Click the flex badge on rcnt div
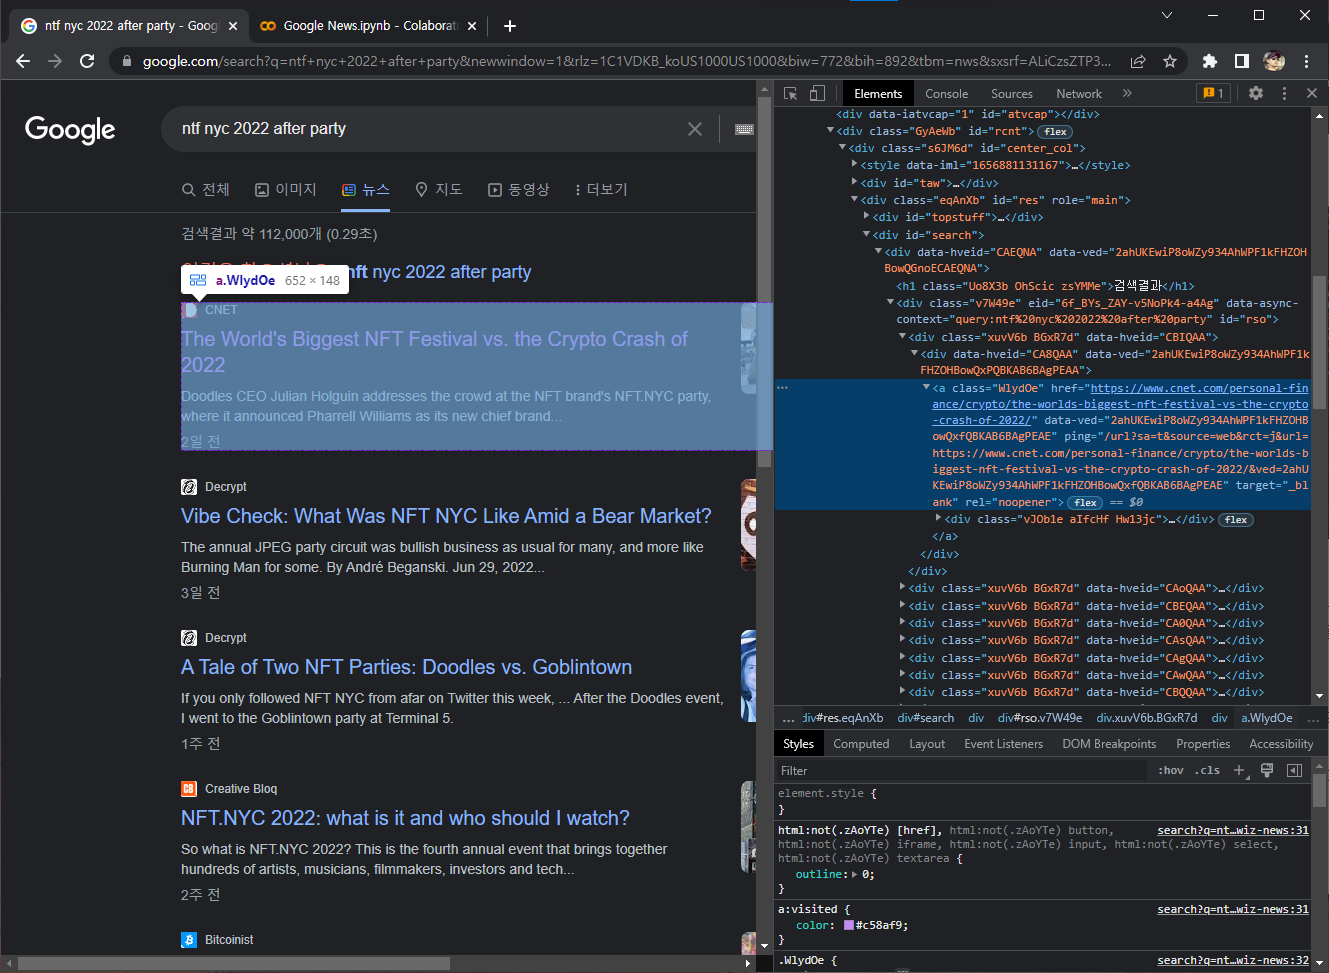This screenshot has height=973, width=1329. 1055,131
